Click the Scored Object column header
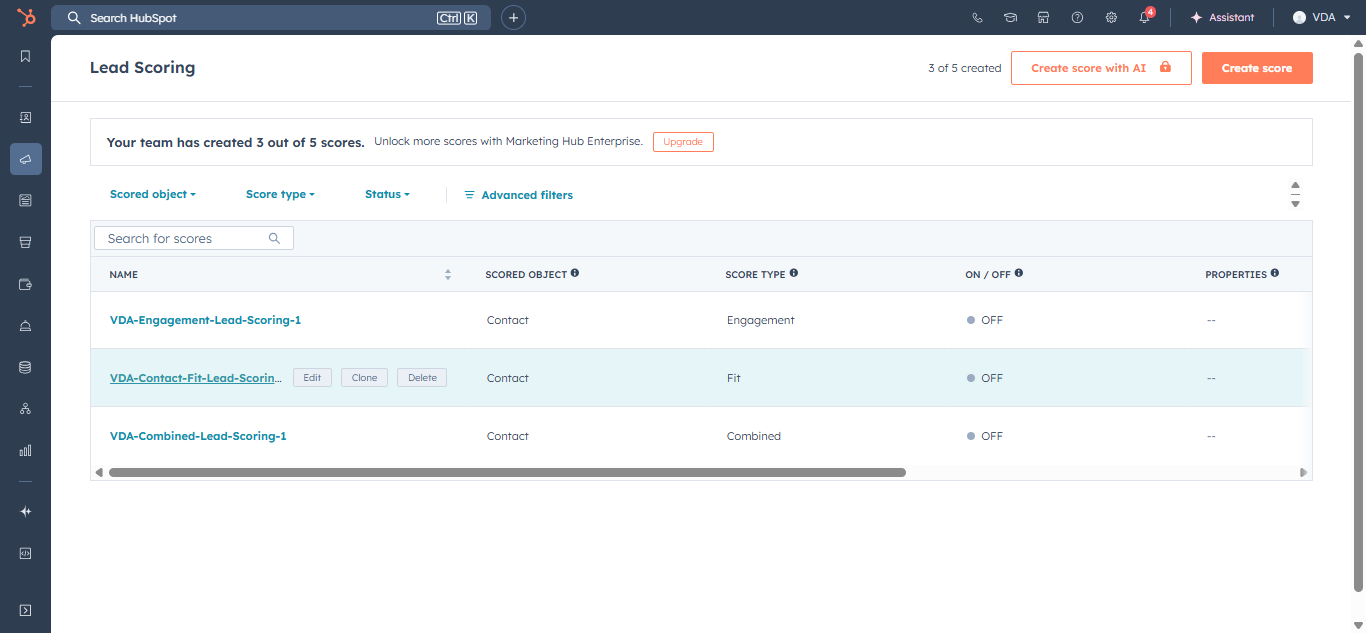 526,274
